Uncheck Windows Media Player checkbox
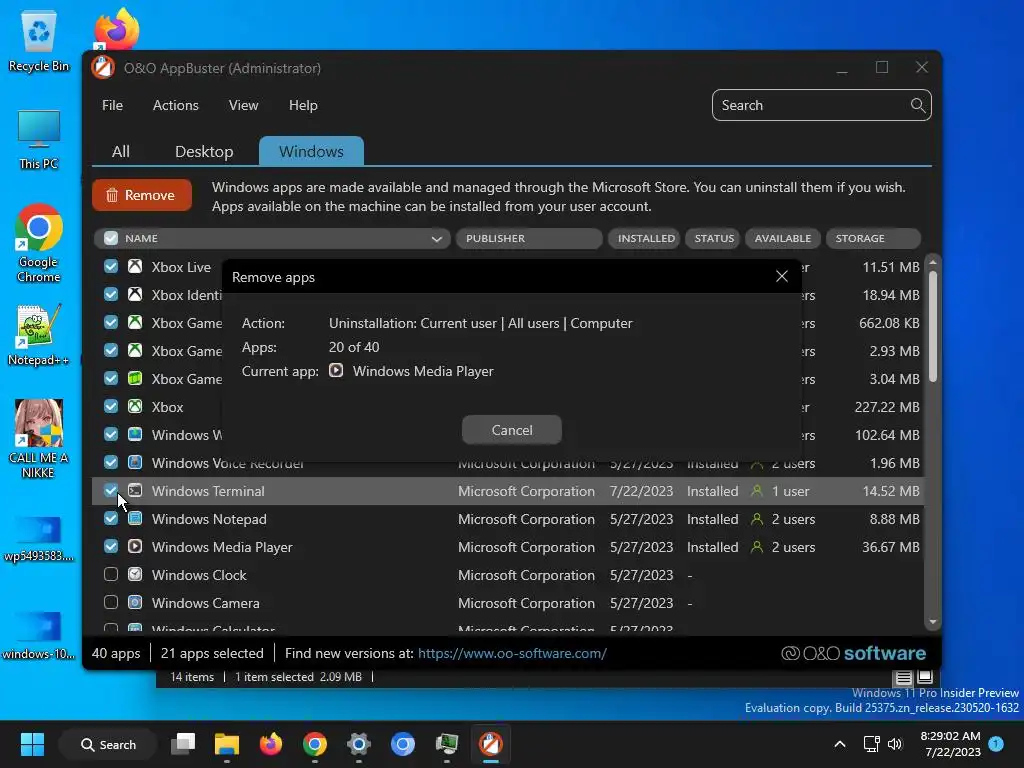Screen dimensions: 1024x768 pos(111,547)
